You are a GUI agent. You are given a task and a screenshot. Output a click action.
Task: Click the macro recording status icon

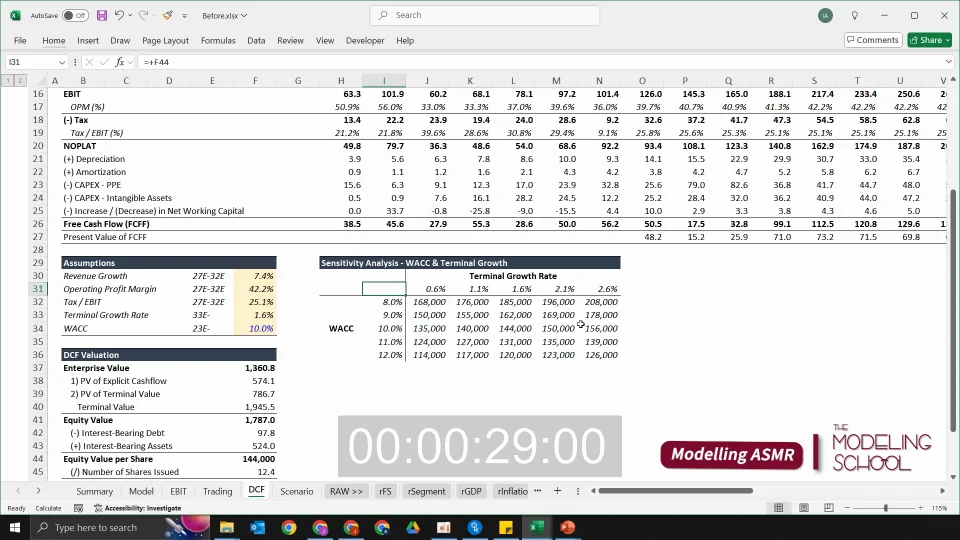coord(78,508)
